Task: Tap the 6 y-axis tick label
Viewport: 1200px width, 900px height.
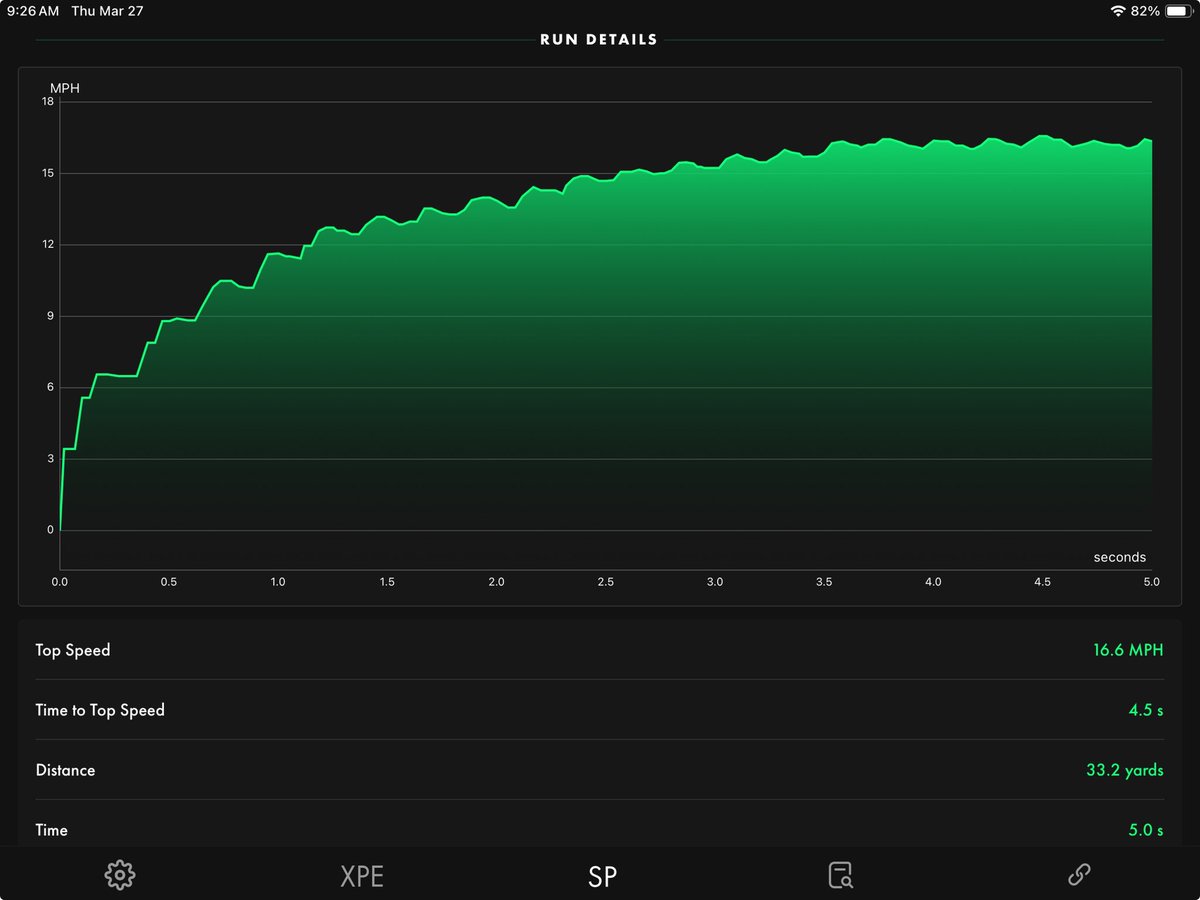Action: click(x=50, y=387)
